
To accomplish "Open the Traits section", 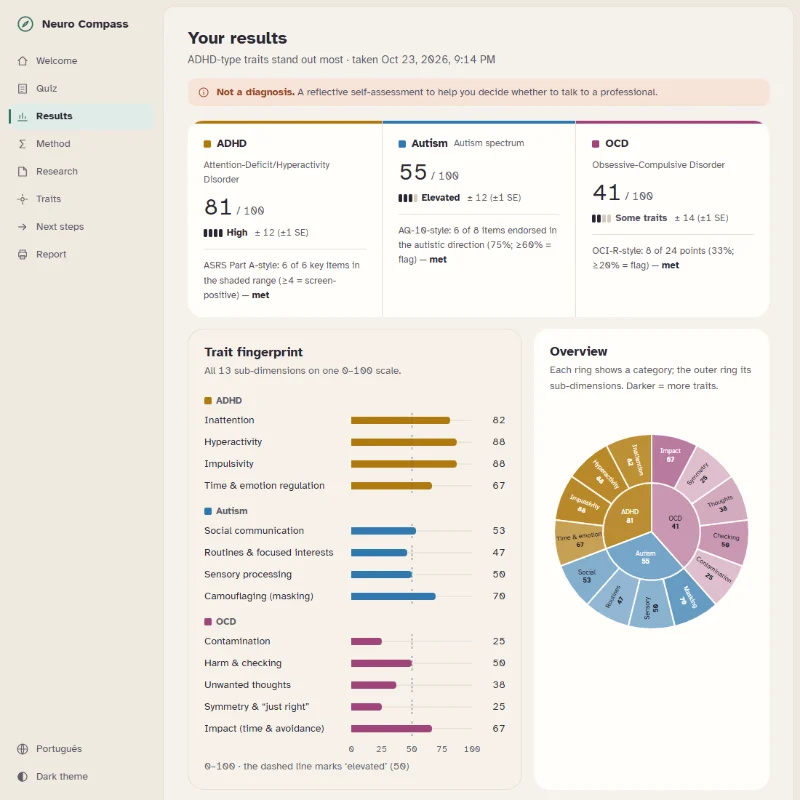I will pos(81,199).
